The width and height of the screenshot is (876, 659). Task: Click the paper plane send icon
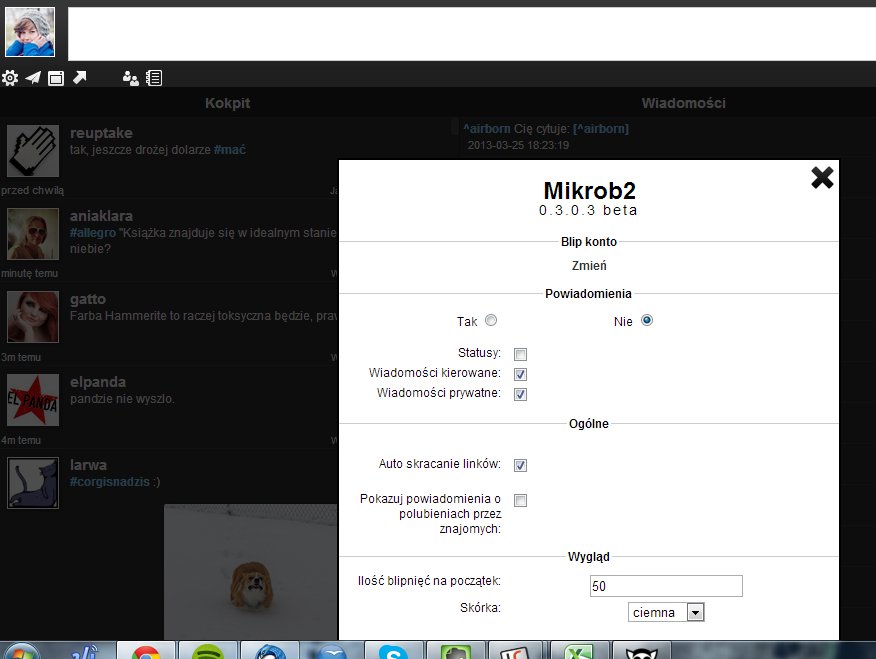pyautogui.click(x=33, y=78)
